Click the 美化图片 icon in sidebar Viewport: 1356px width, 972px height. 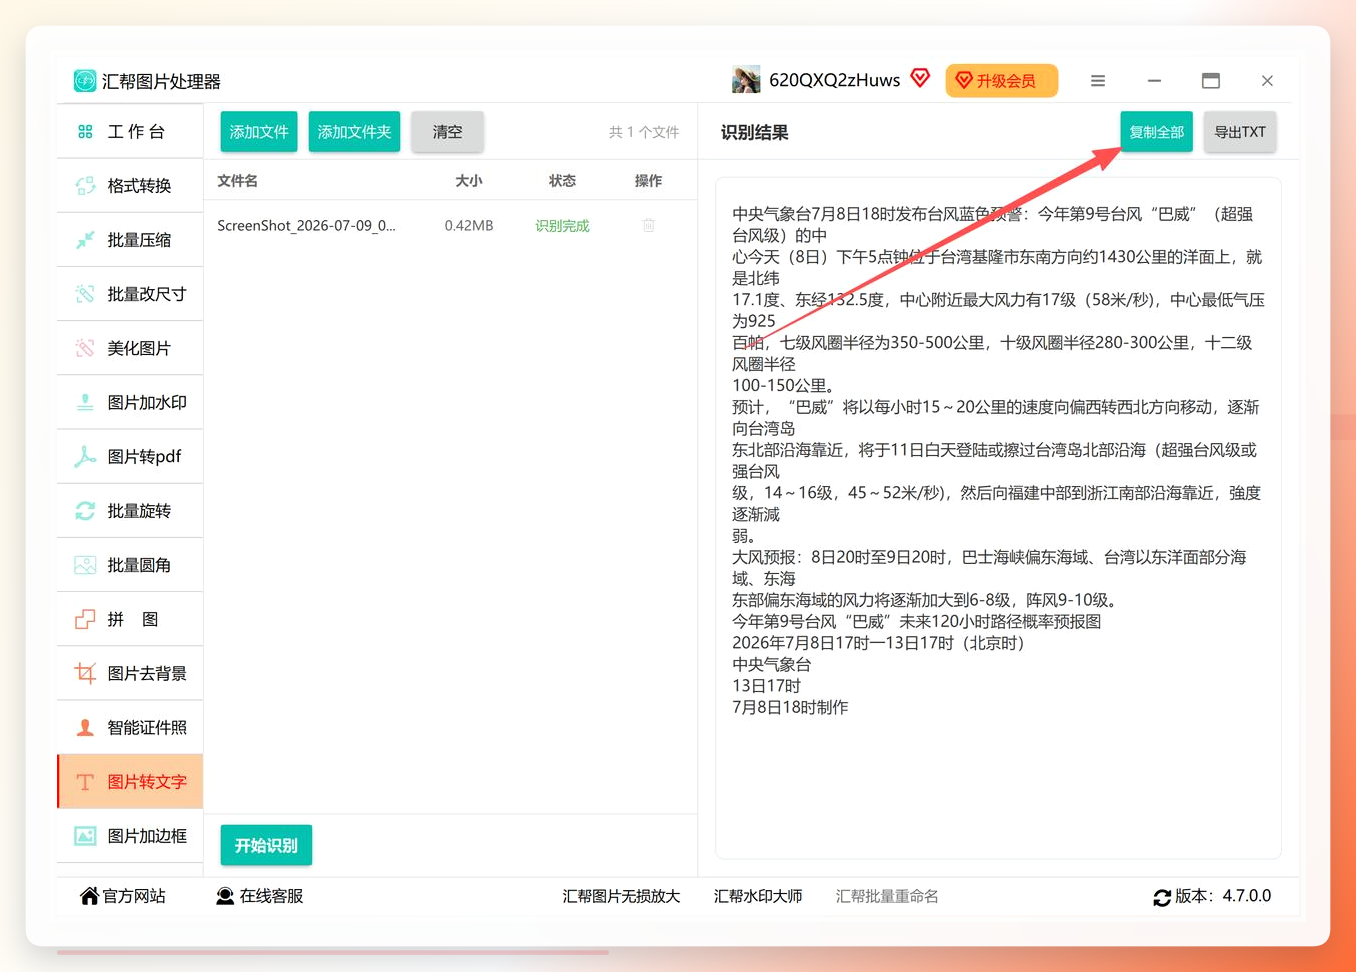[85, 348]
